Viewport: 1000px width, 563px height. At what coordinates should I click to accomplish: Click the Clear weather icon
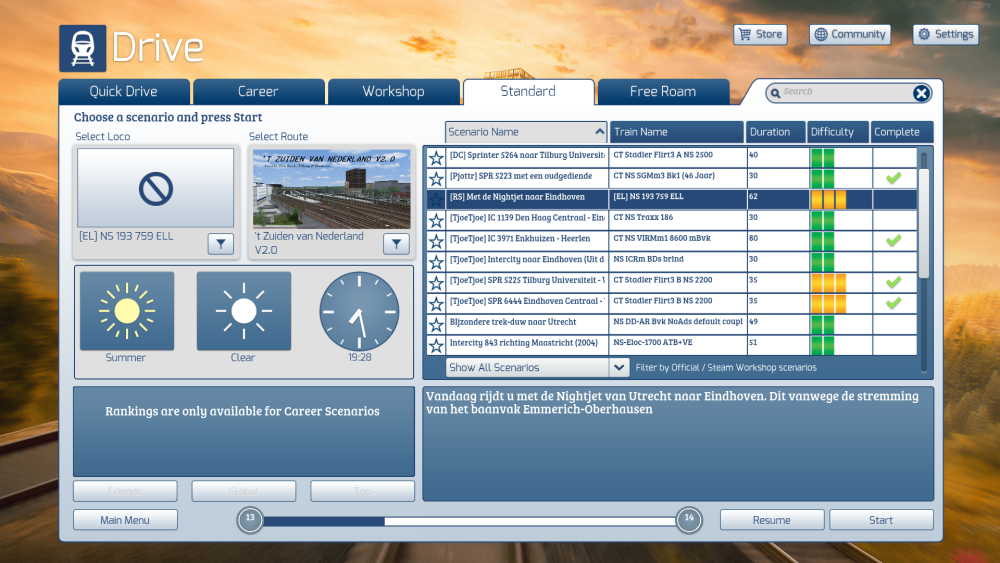pos(243,311)
